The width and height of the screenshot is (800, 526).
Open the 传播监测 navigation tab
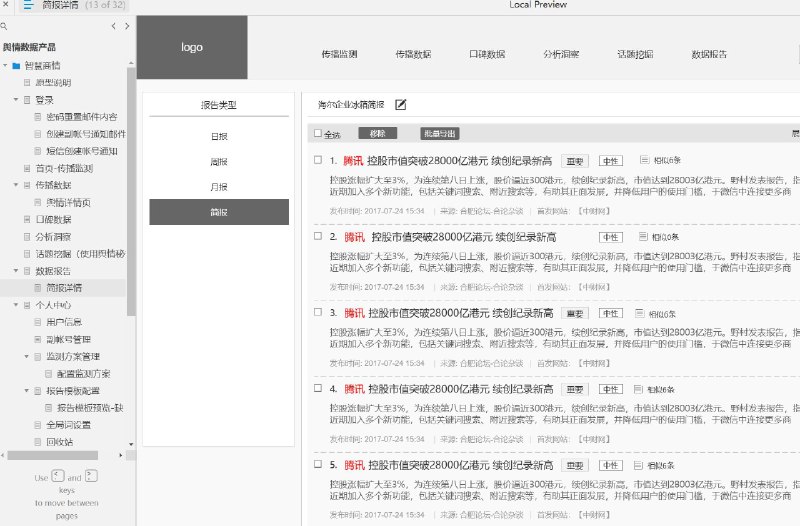(339, 54)
